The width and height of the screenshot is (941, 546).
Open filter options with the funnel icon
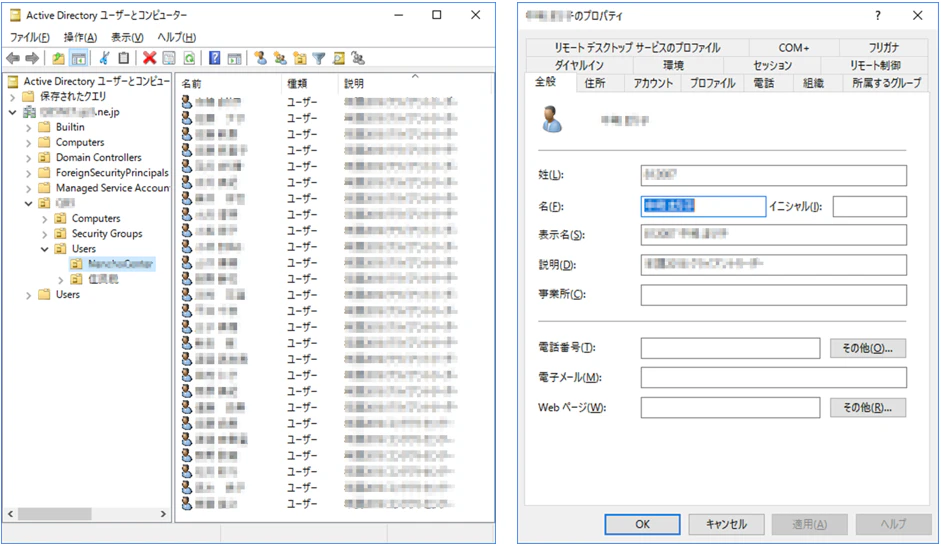click(x=319, y=58)
